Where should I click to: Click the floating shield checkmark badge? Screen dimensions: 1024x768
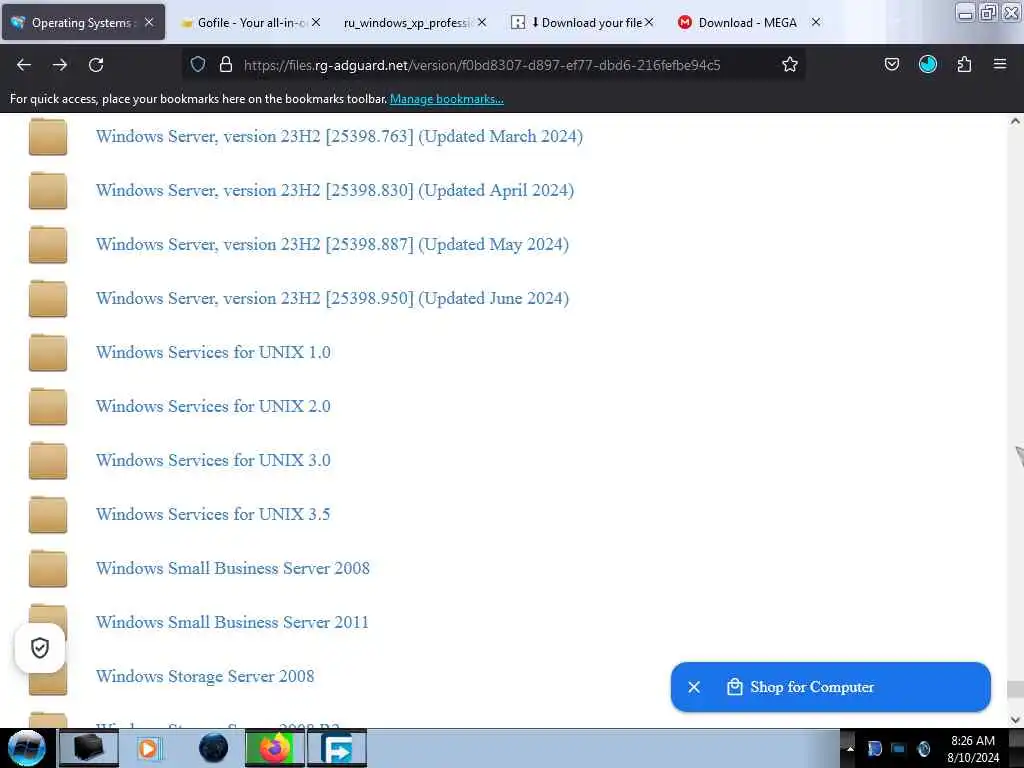40,648
